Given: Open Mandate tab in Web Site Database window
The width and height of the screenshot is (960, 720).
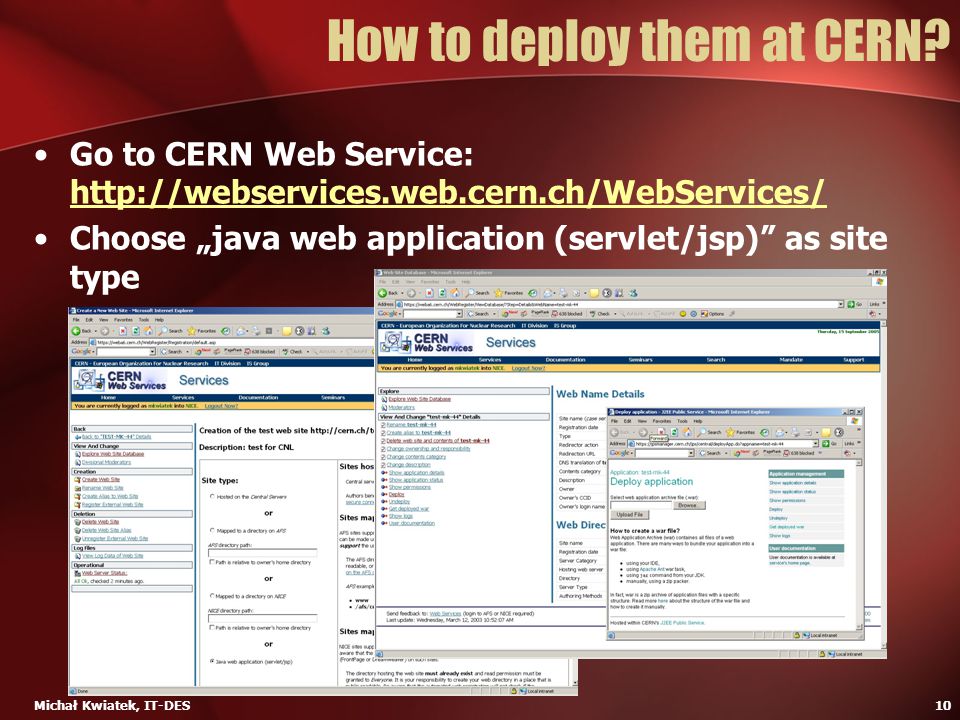Looking at the screenshot, I should tap(791, 360).
